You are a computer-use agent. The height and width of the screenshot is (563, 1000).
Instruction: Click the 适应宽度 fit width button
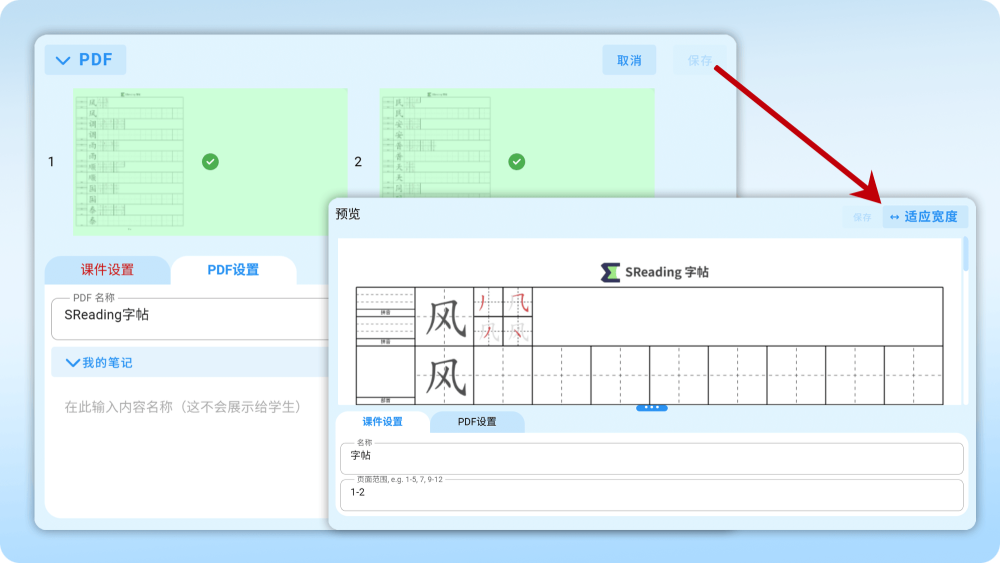[925, 217]
